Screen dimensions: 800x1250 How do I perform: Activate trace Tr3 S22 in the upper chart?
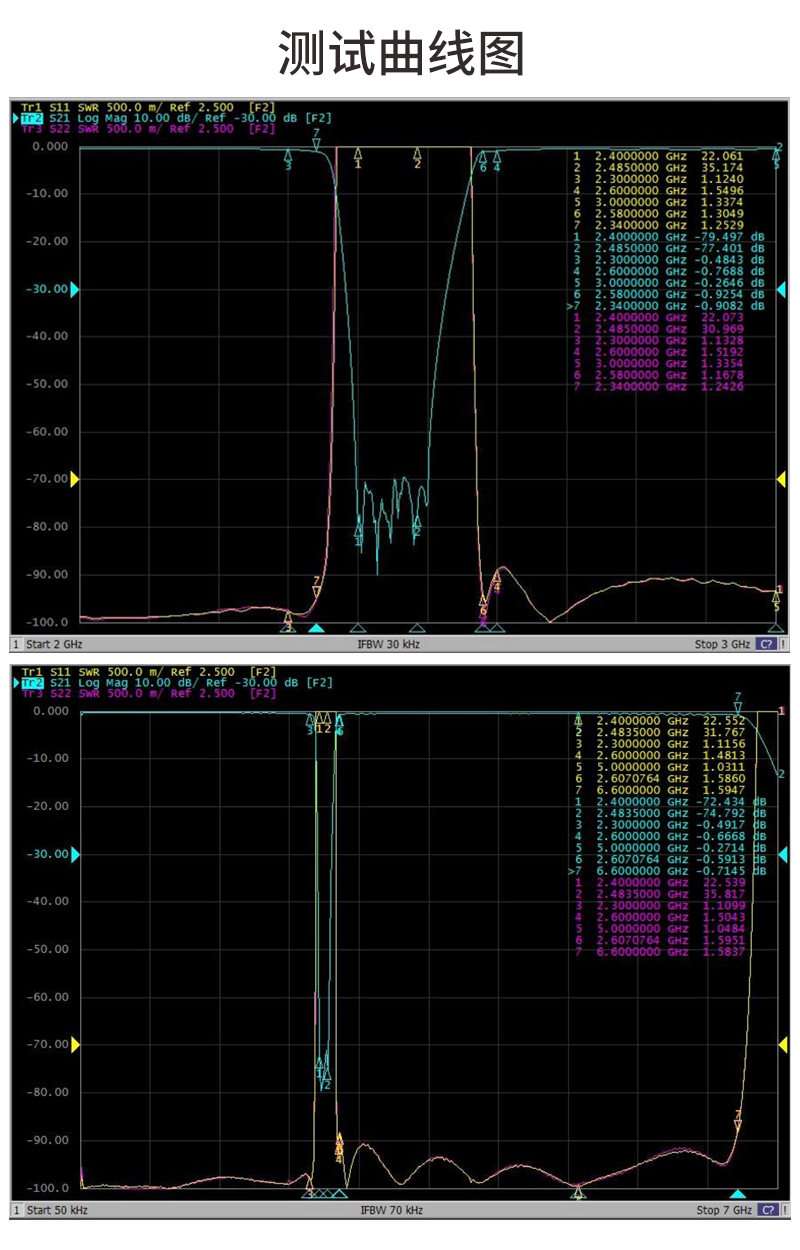tap(50, 129)
